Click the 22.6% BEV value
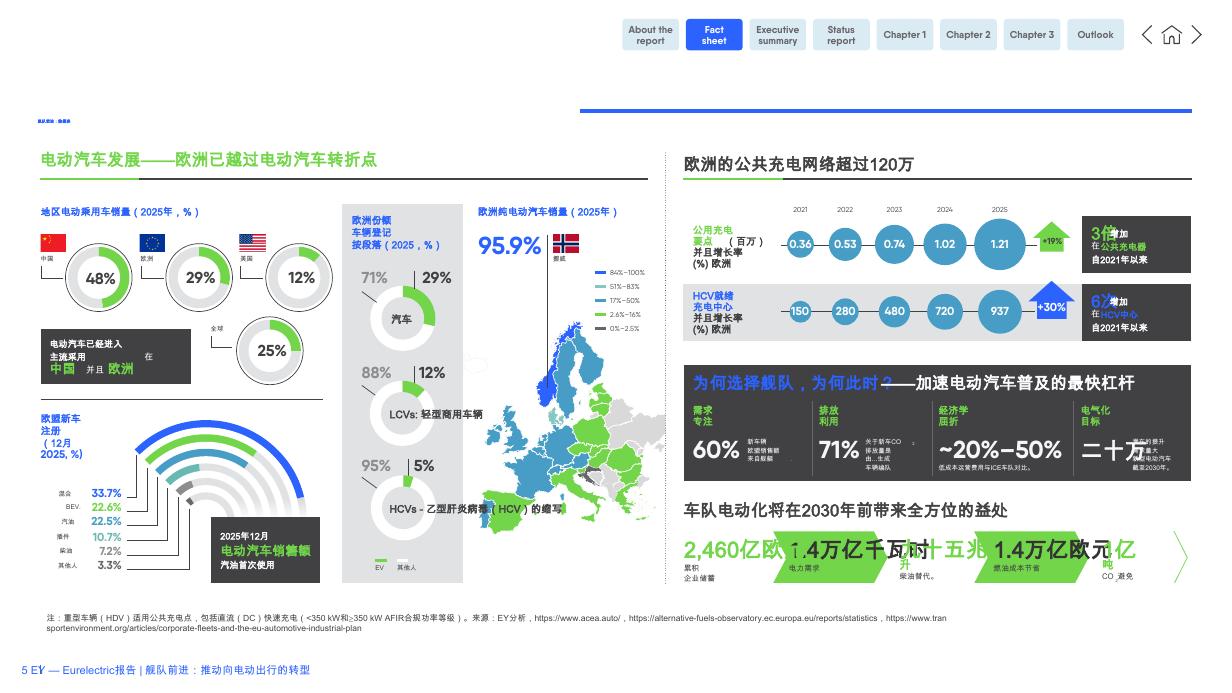Screen dimensions: 1232x693 coord(106,507)
